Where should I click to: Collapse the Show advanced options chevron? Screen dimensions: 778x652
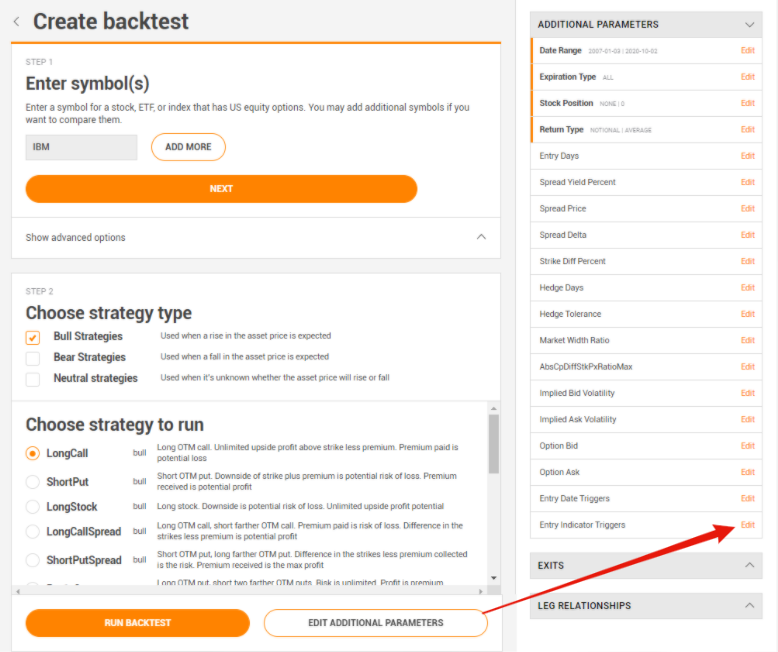click(x=481, y=237)
